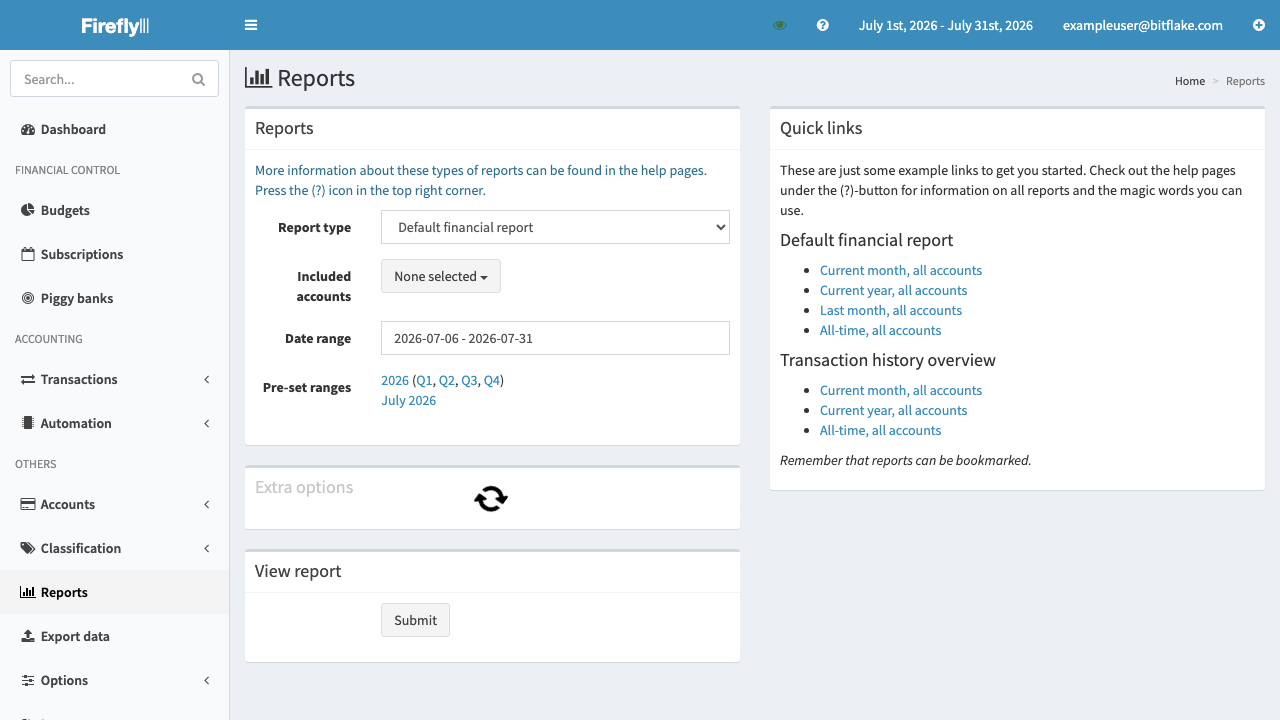Click the Budgets pie chart icon
The image size is (1280, 720).
(x=28, y=210)
